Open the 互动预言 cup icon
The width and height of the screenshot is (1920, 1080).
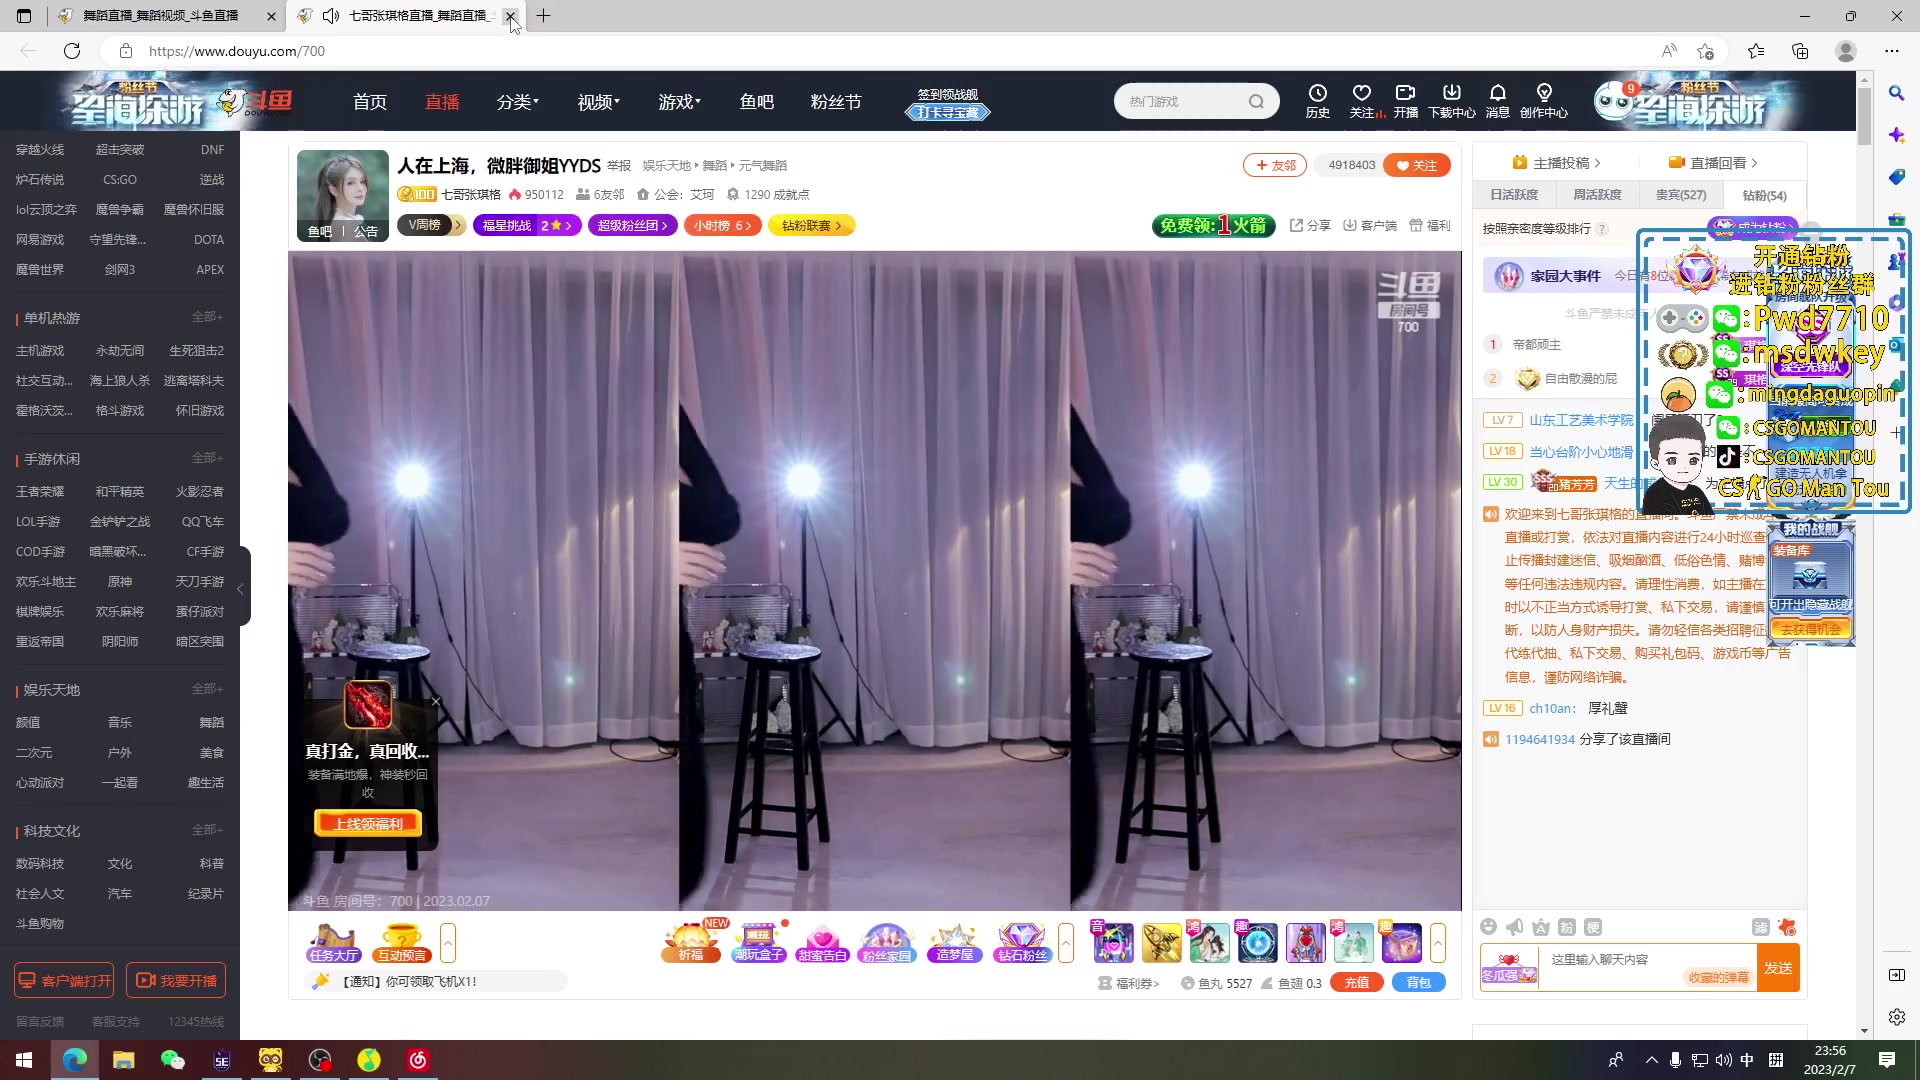401,942
